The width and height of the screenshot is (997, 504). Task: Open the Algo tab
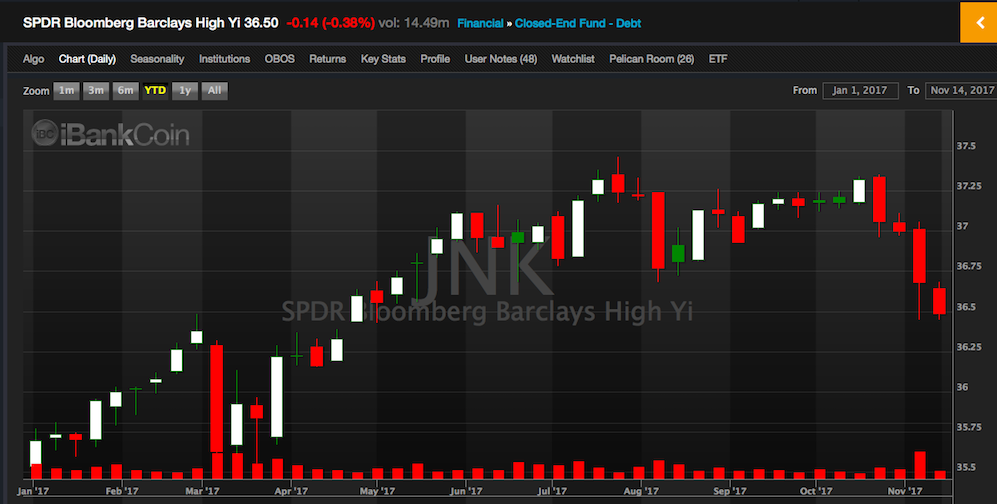(34, 59)
